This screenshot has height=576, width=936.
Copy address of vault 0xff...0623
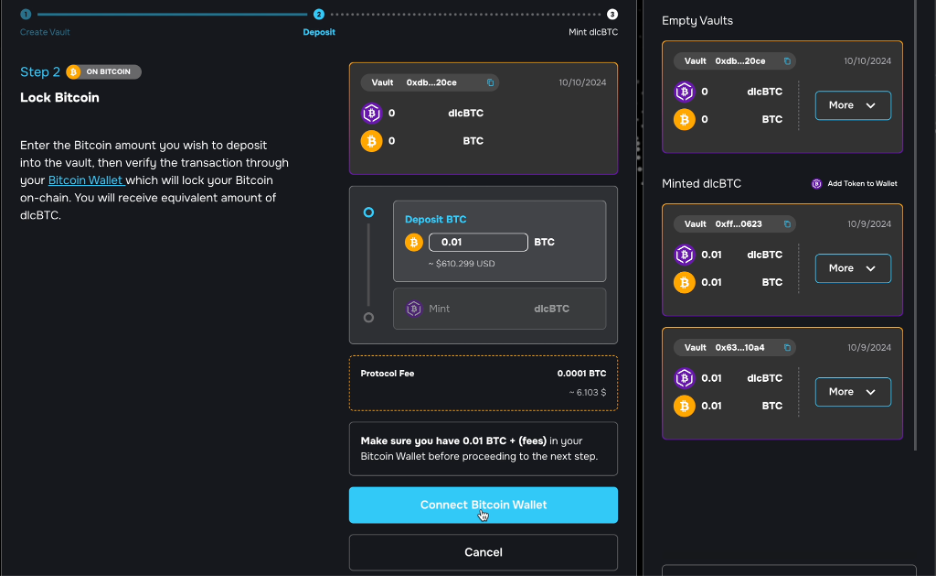pos(787,224)
